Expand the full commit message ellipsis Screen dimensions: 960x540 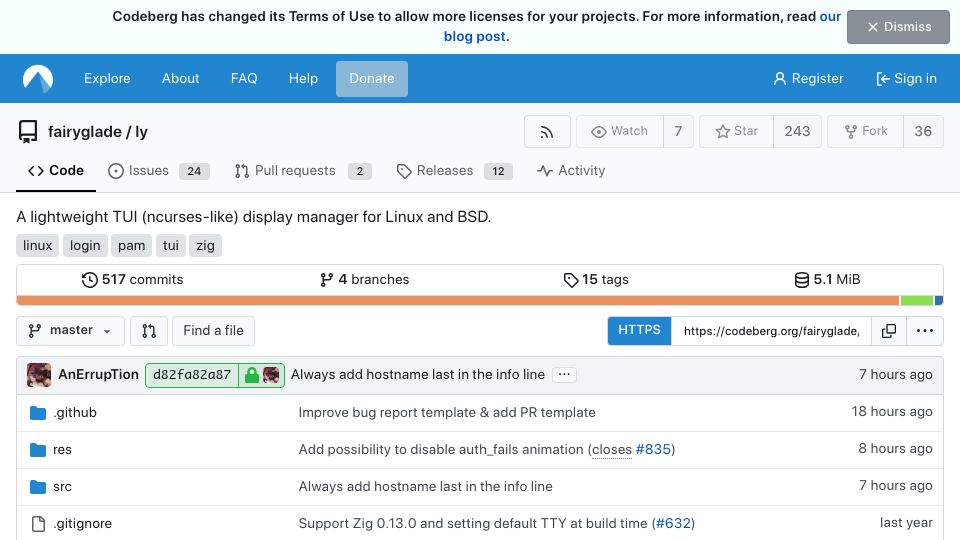tap(564, 374)
